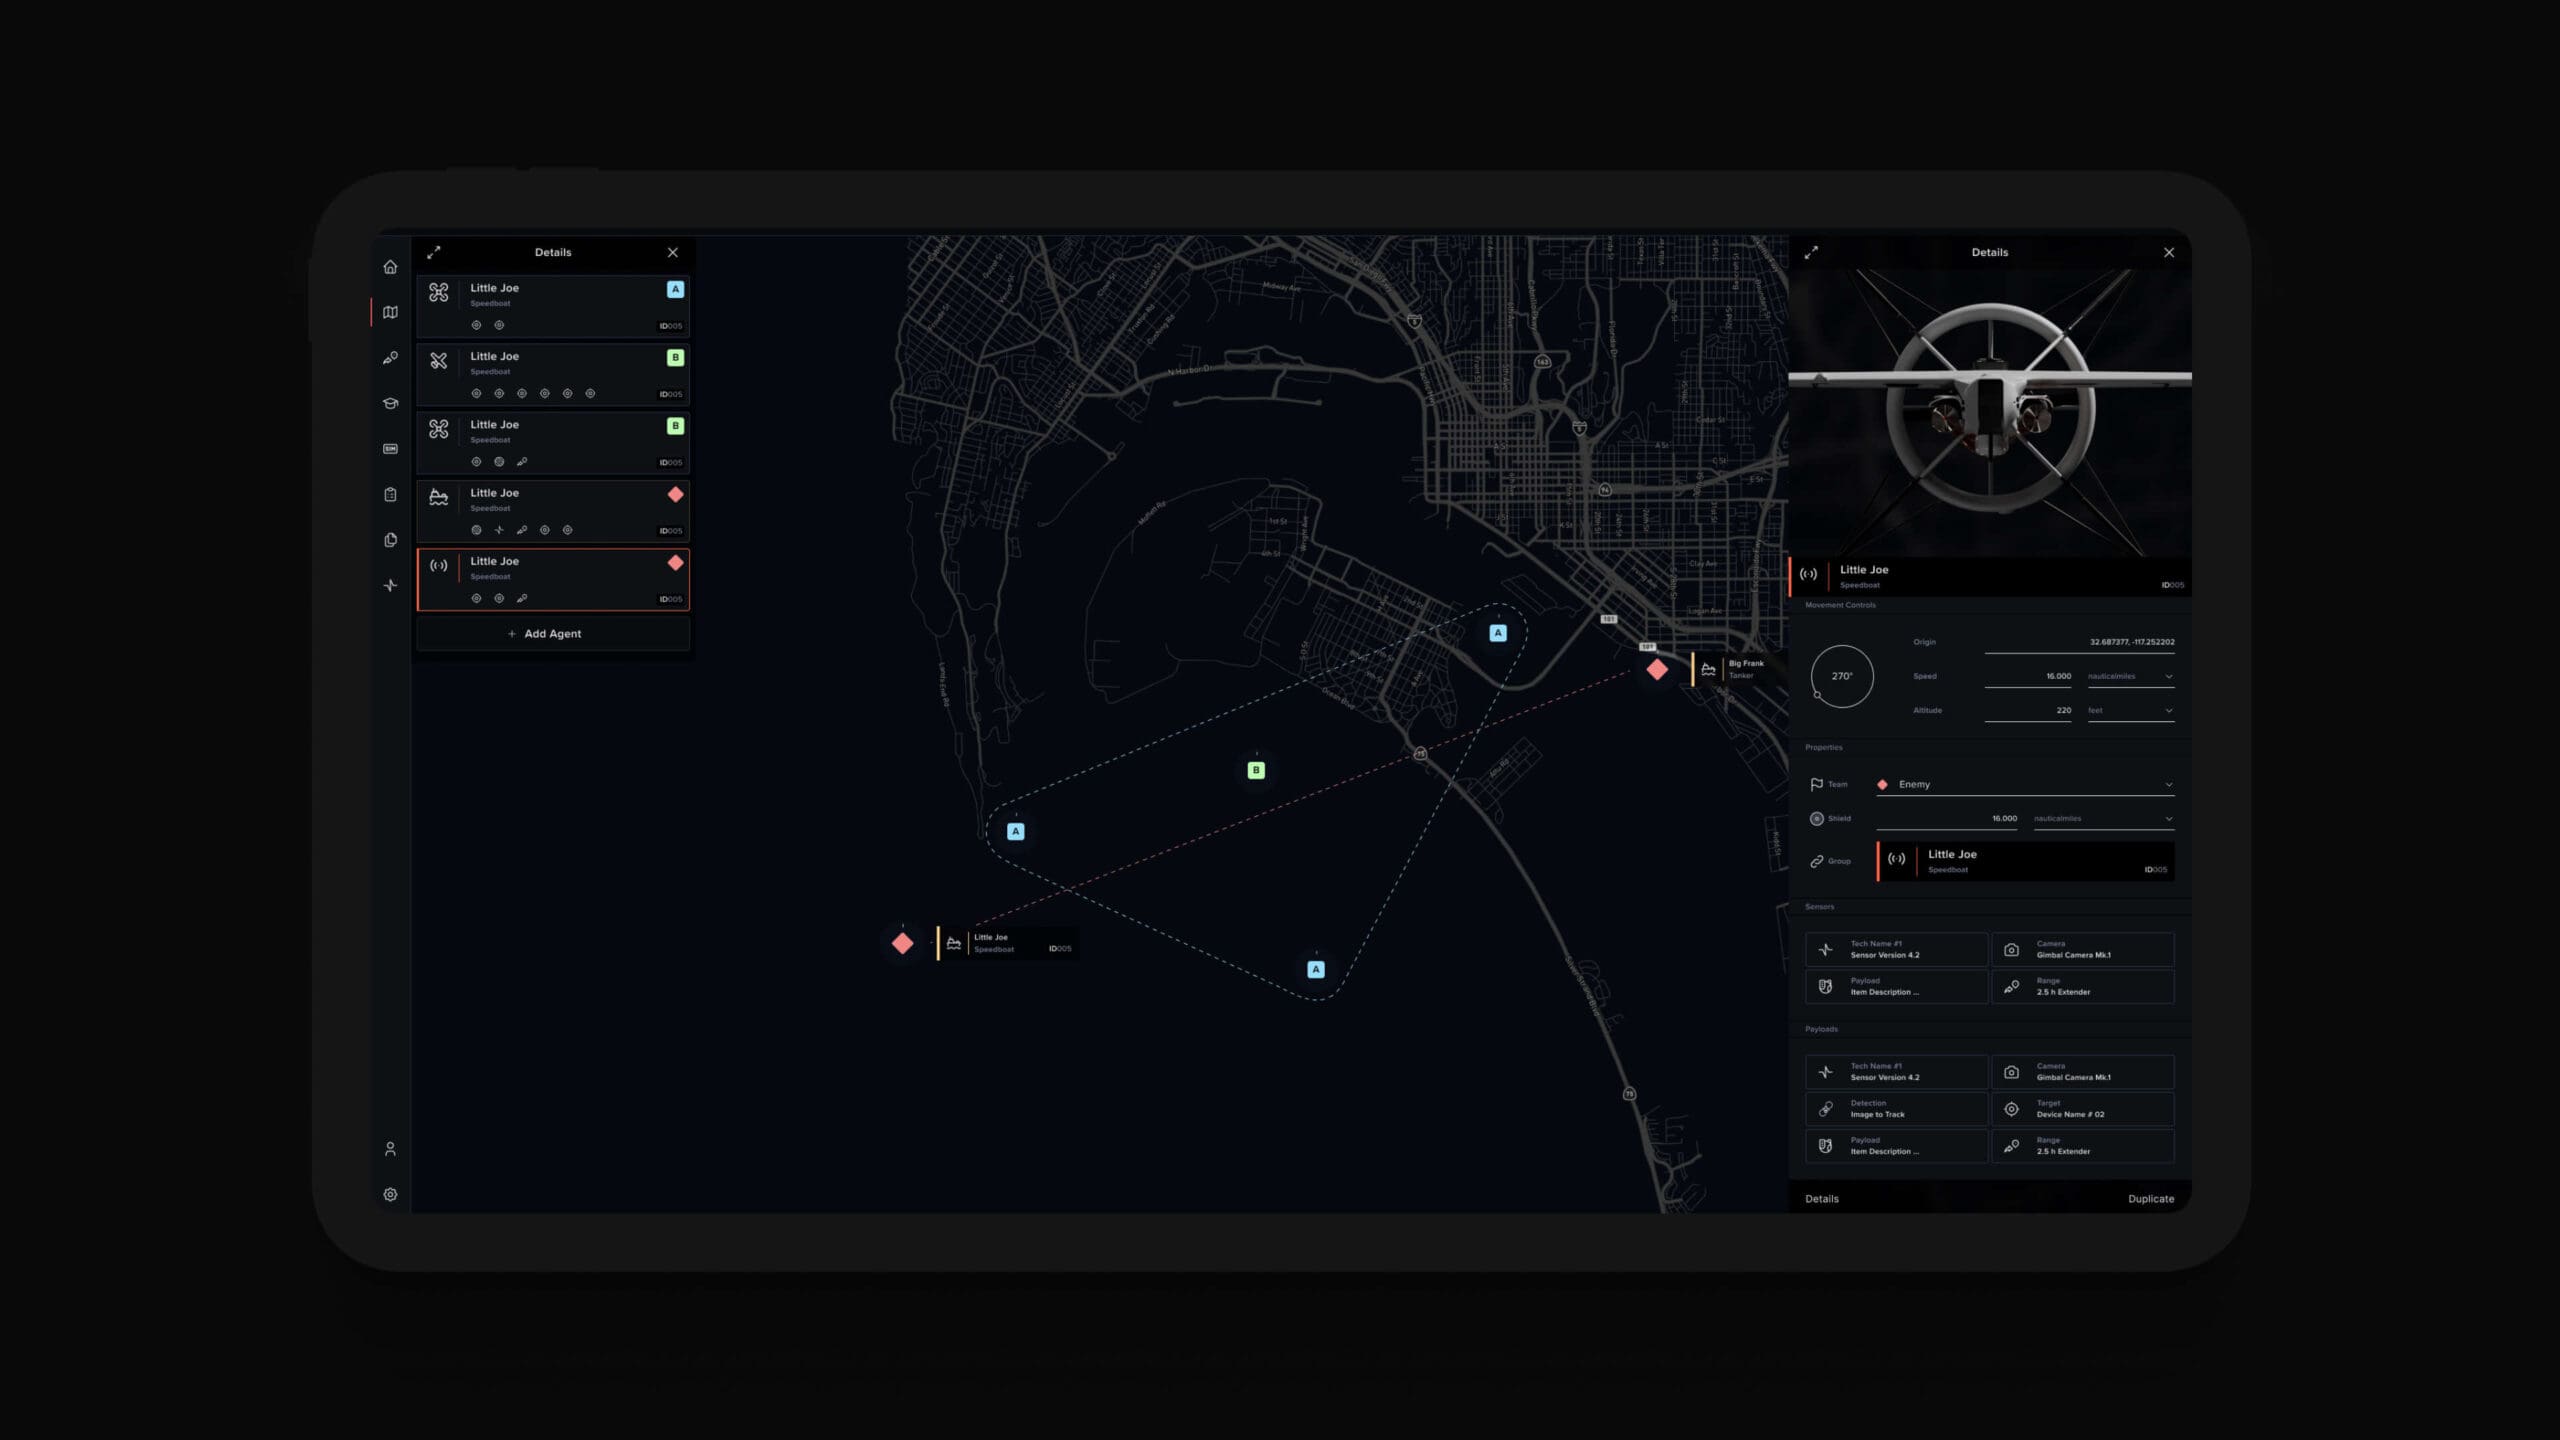Image resolution: width=2560 pixels, height=1440 pixels.
Task: Select the Little Joe boat agent row
Action: tap(553, 511)
